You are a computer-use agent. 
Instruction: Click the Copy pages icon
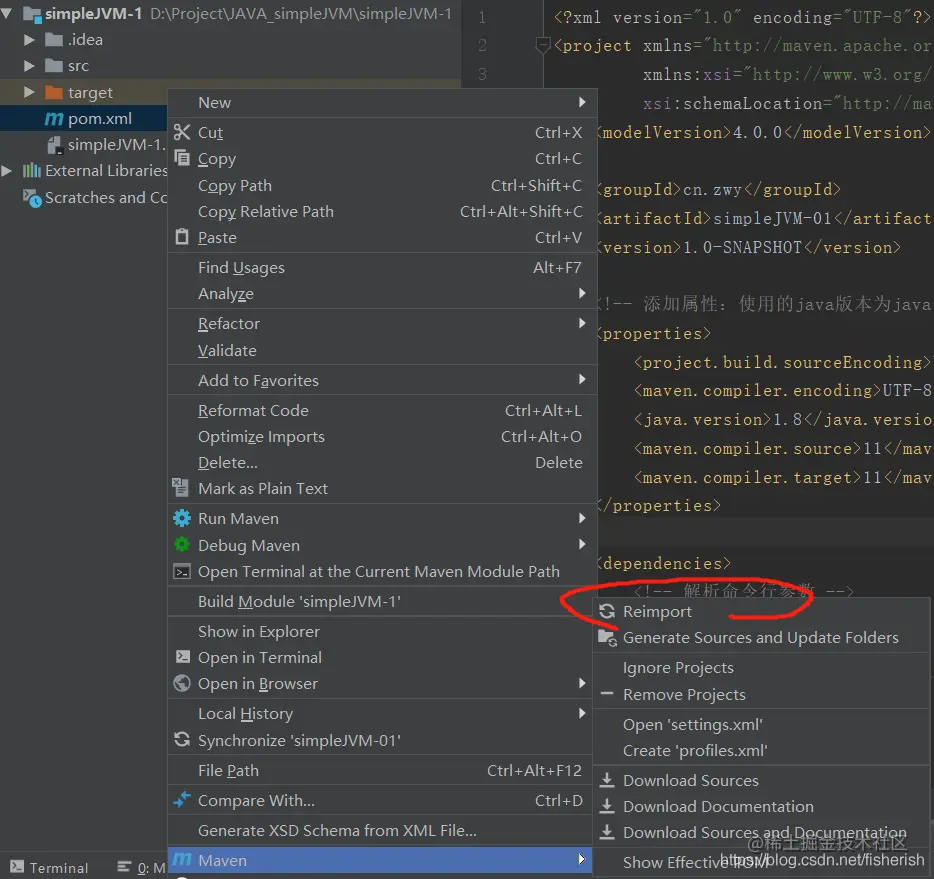tap(182, 158)
